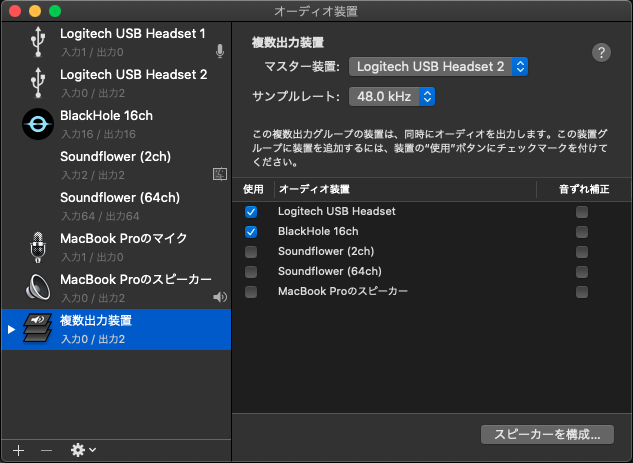Click the microphone icon of MacBook Proのマイク
The image size is (633, 463).
38,247
